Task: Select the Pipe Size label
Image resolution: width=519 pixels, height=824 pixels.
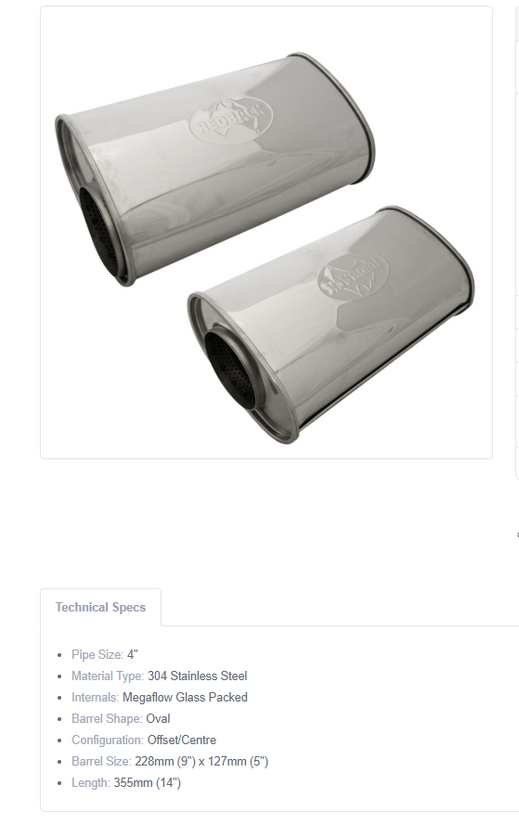Action: tap(97, 655)
